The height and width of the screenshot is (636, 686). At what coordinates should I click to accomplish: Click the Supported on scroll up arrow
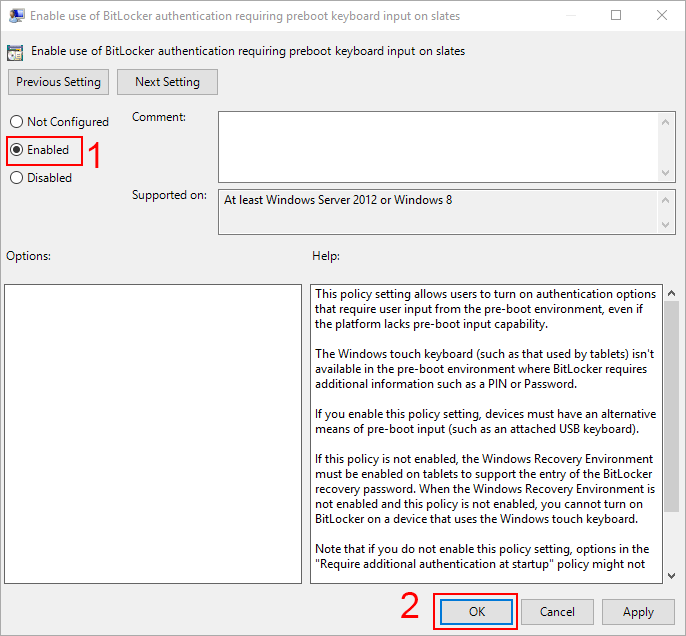click(665, 200)
